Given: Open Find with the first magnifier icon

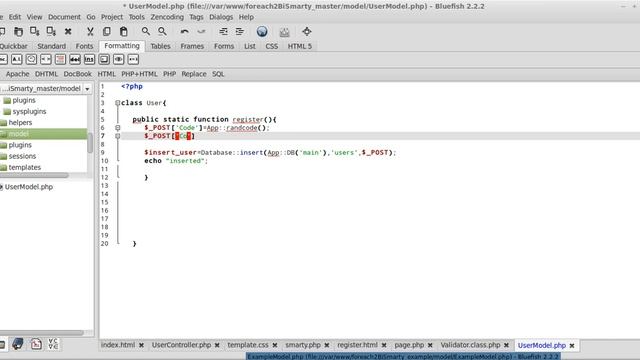Looking at the screenshot, I should pos(146,31).
